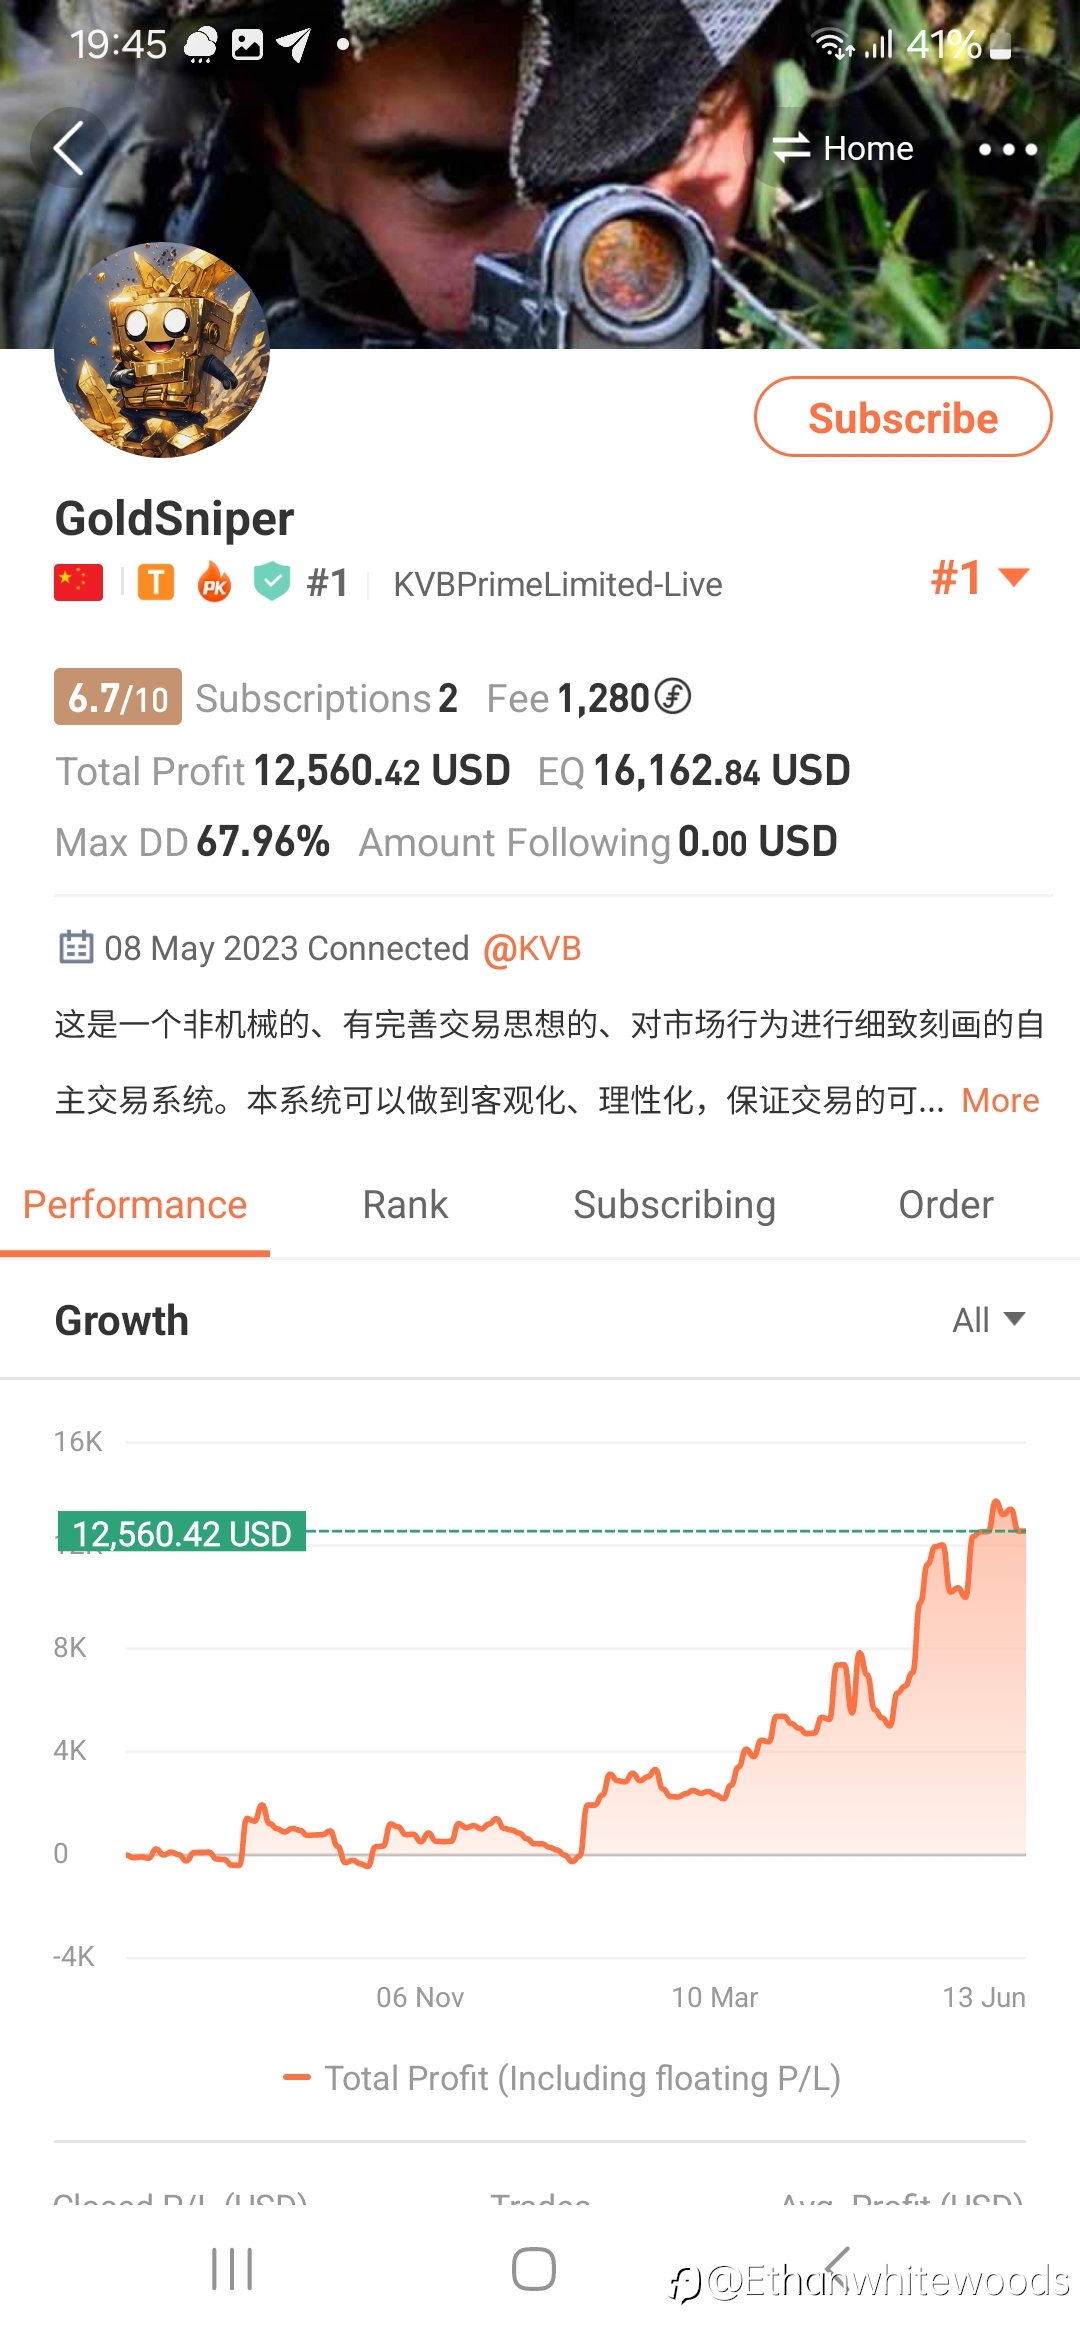The width and height of the screenshot is (1080, 2340).
Task: Expand the #1 account selector dropdown
Action: point(980,578)
